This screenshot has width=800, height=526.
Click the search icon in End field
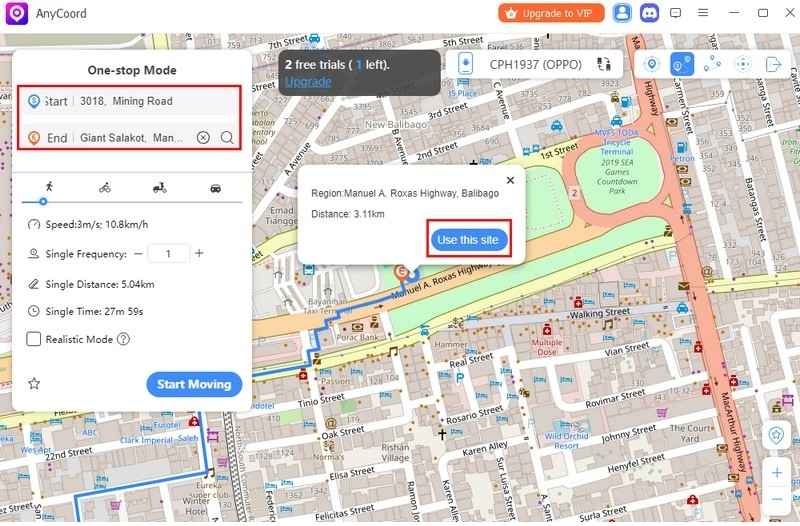[x=228, y=138]
